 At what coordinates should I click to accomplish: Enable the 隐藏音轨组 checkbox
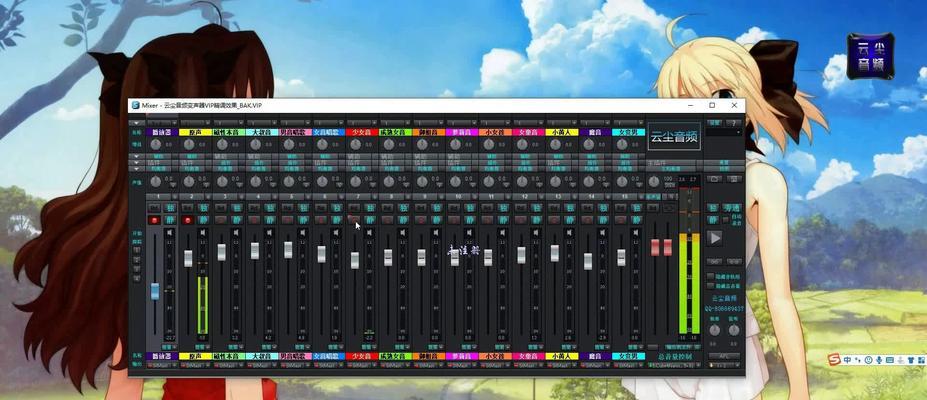[x=711, y=277]
